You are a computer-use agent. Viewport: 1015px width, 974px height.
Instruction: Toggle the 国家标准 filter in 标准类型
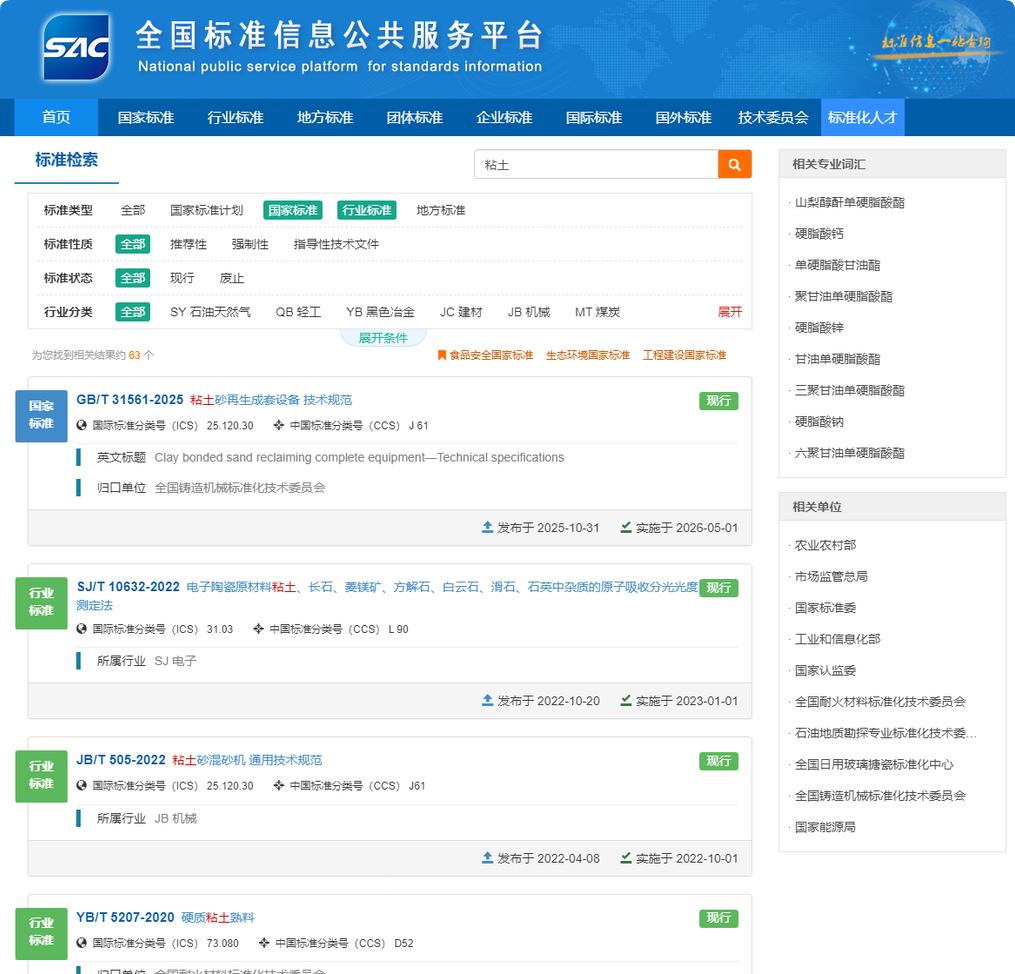tap(293, 210)
